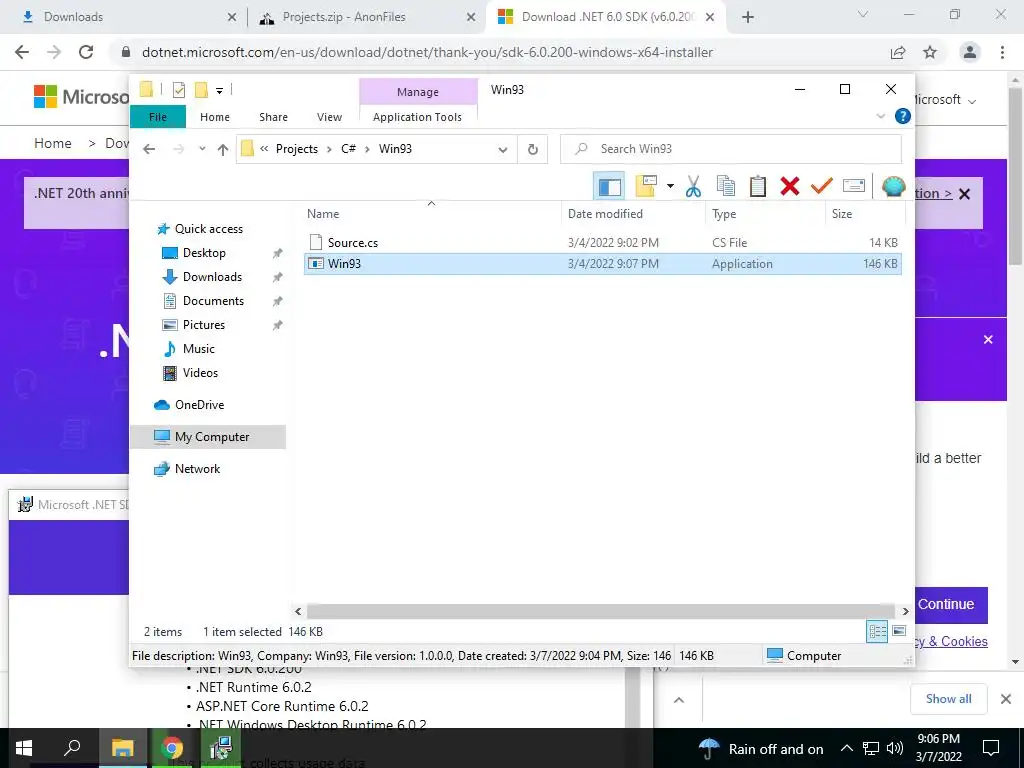Screen dimensions: 1024x768
Task: Click the Manage contextual tab header
Action: [x=418, y=92]
